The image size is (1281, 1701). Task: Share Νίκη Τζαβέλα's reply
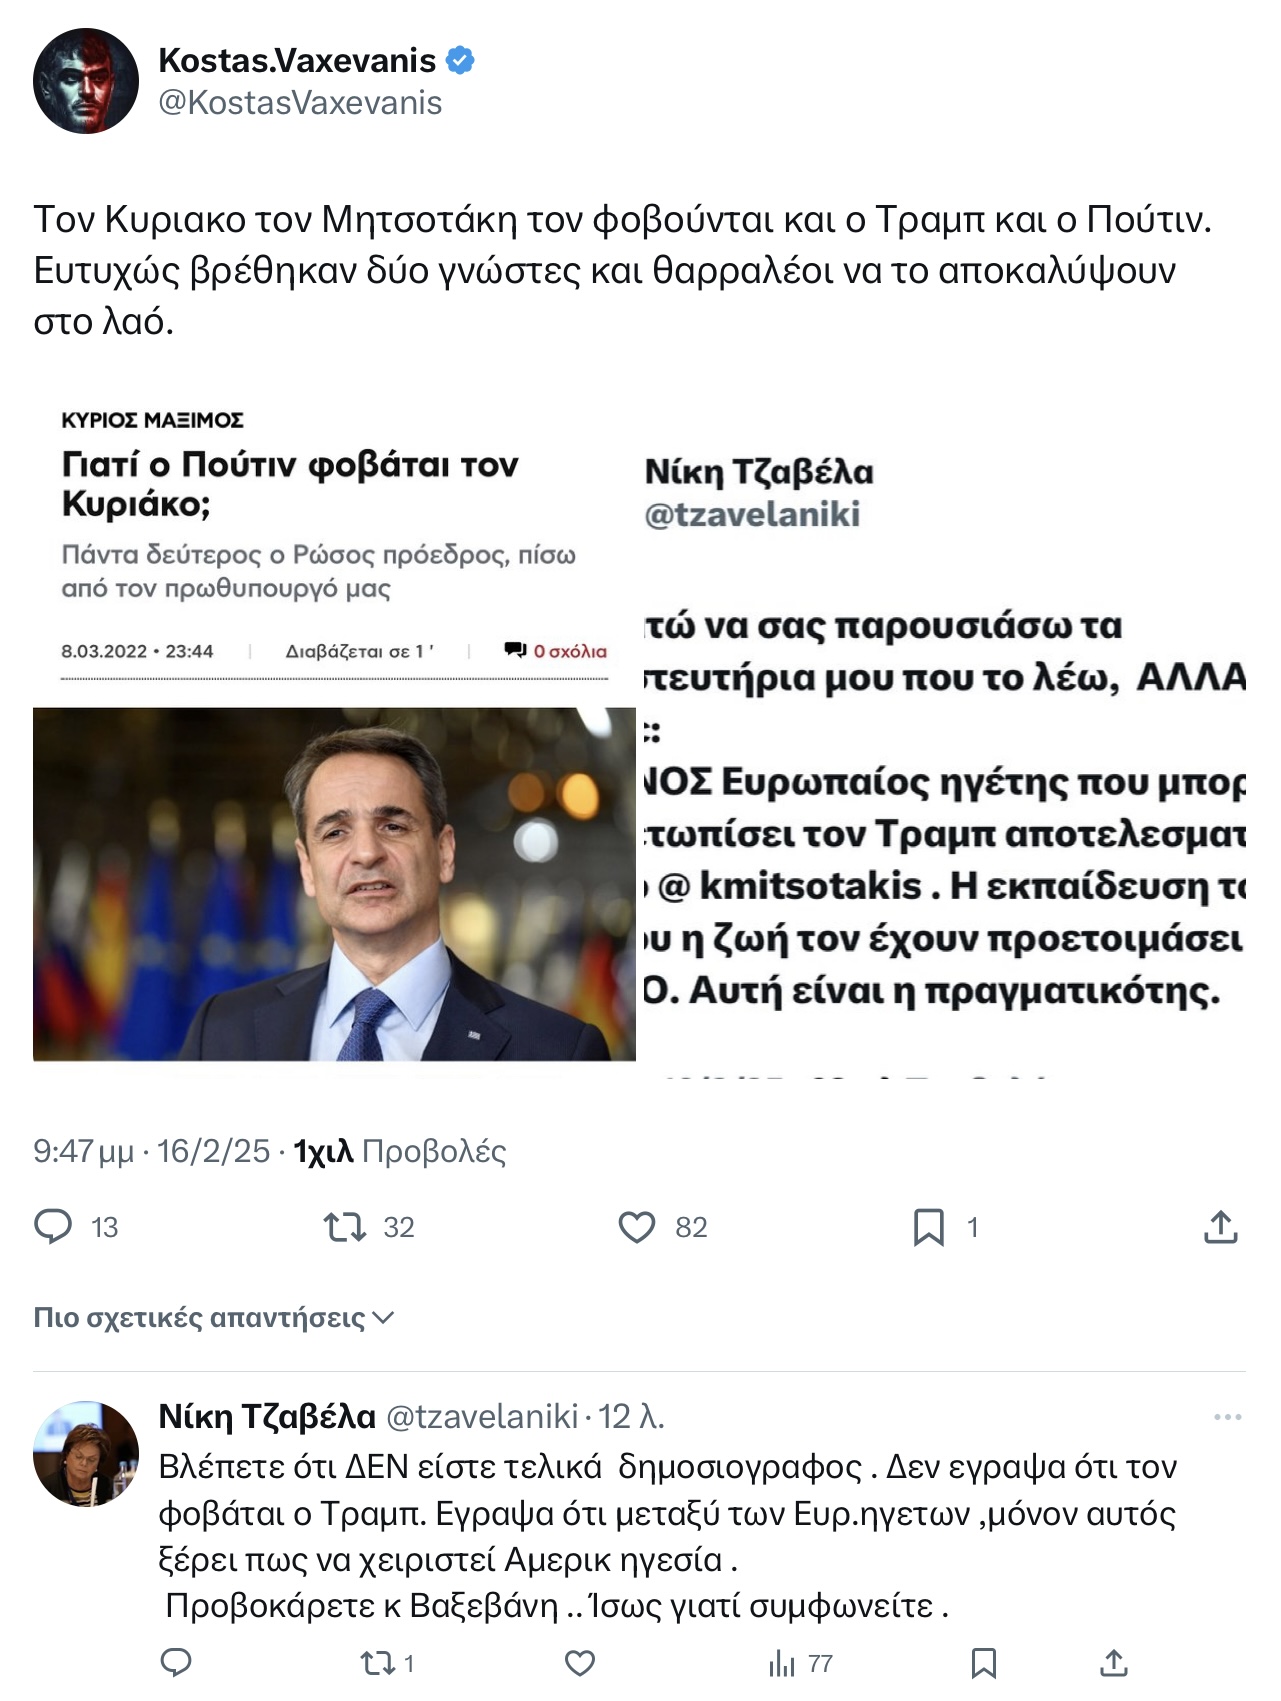point(1114,1663)
